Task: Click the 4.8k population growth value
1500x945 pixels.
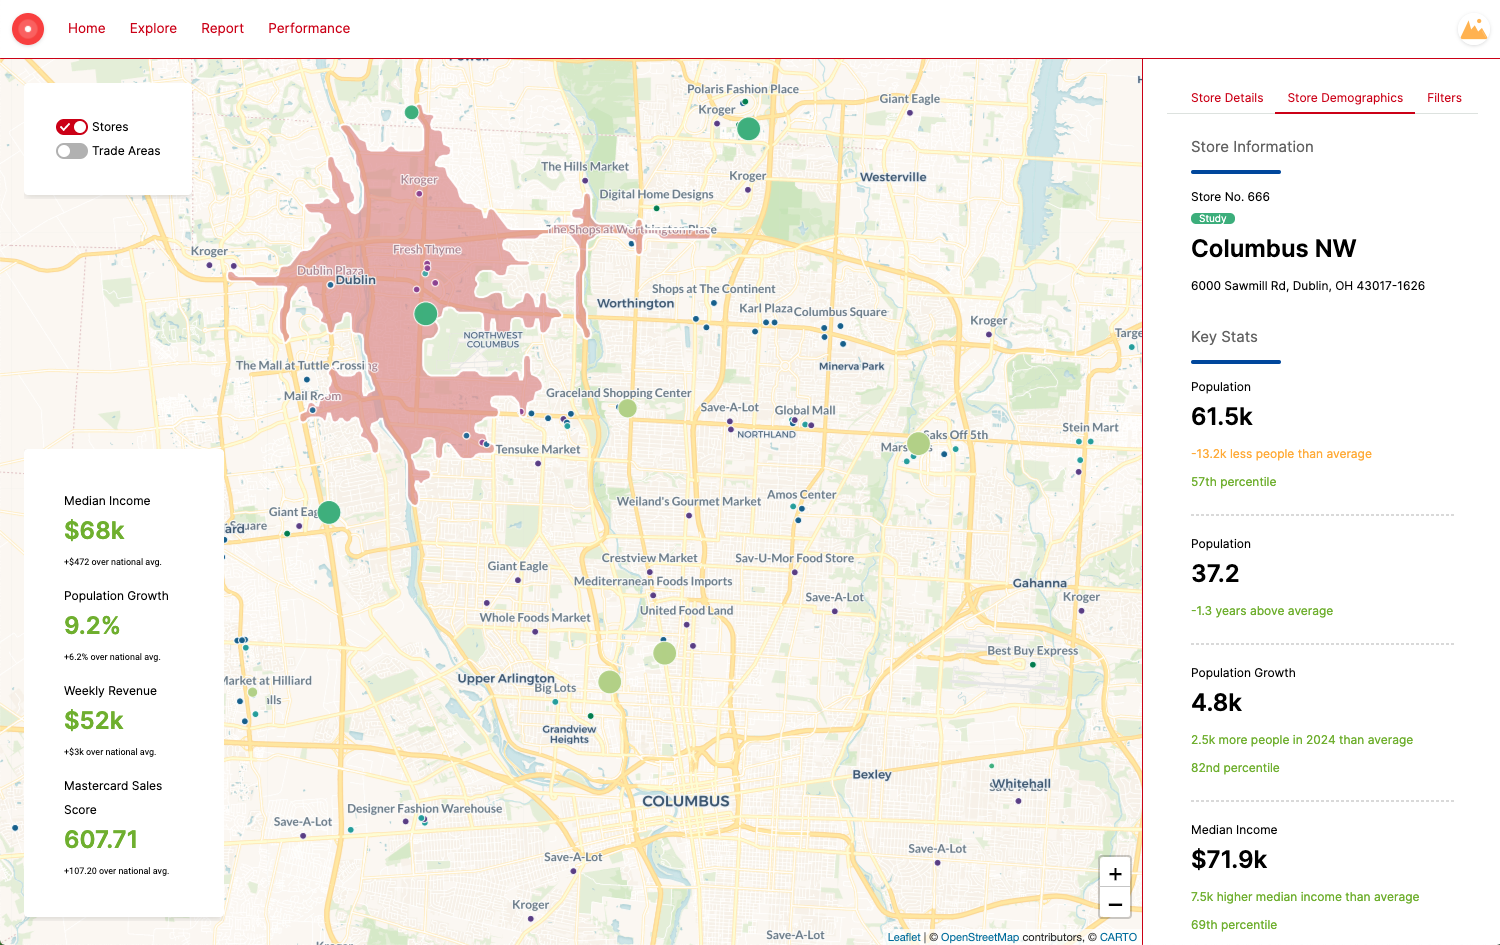Action: tap(1216, 703)
